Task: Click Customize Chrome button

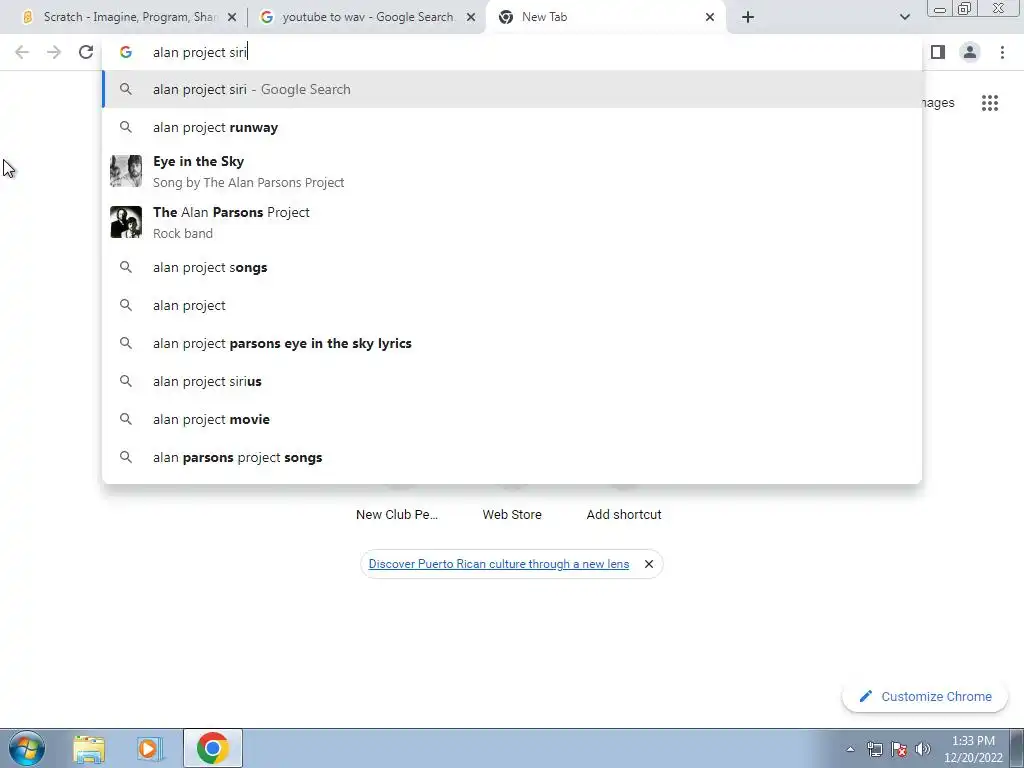Action: click(x=925, y=697)
